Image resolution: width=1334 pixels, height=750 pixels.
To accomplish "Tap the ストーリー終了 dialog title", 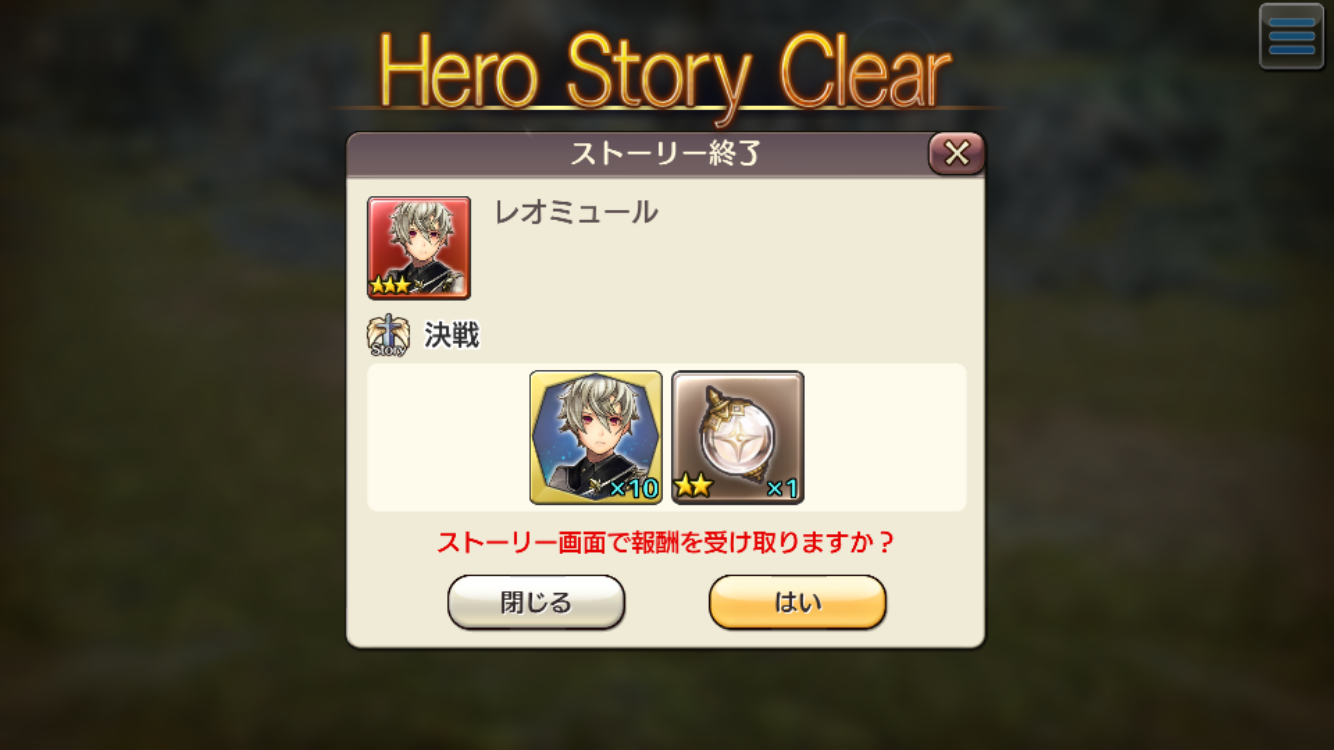I will click(666, 153).
